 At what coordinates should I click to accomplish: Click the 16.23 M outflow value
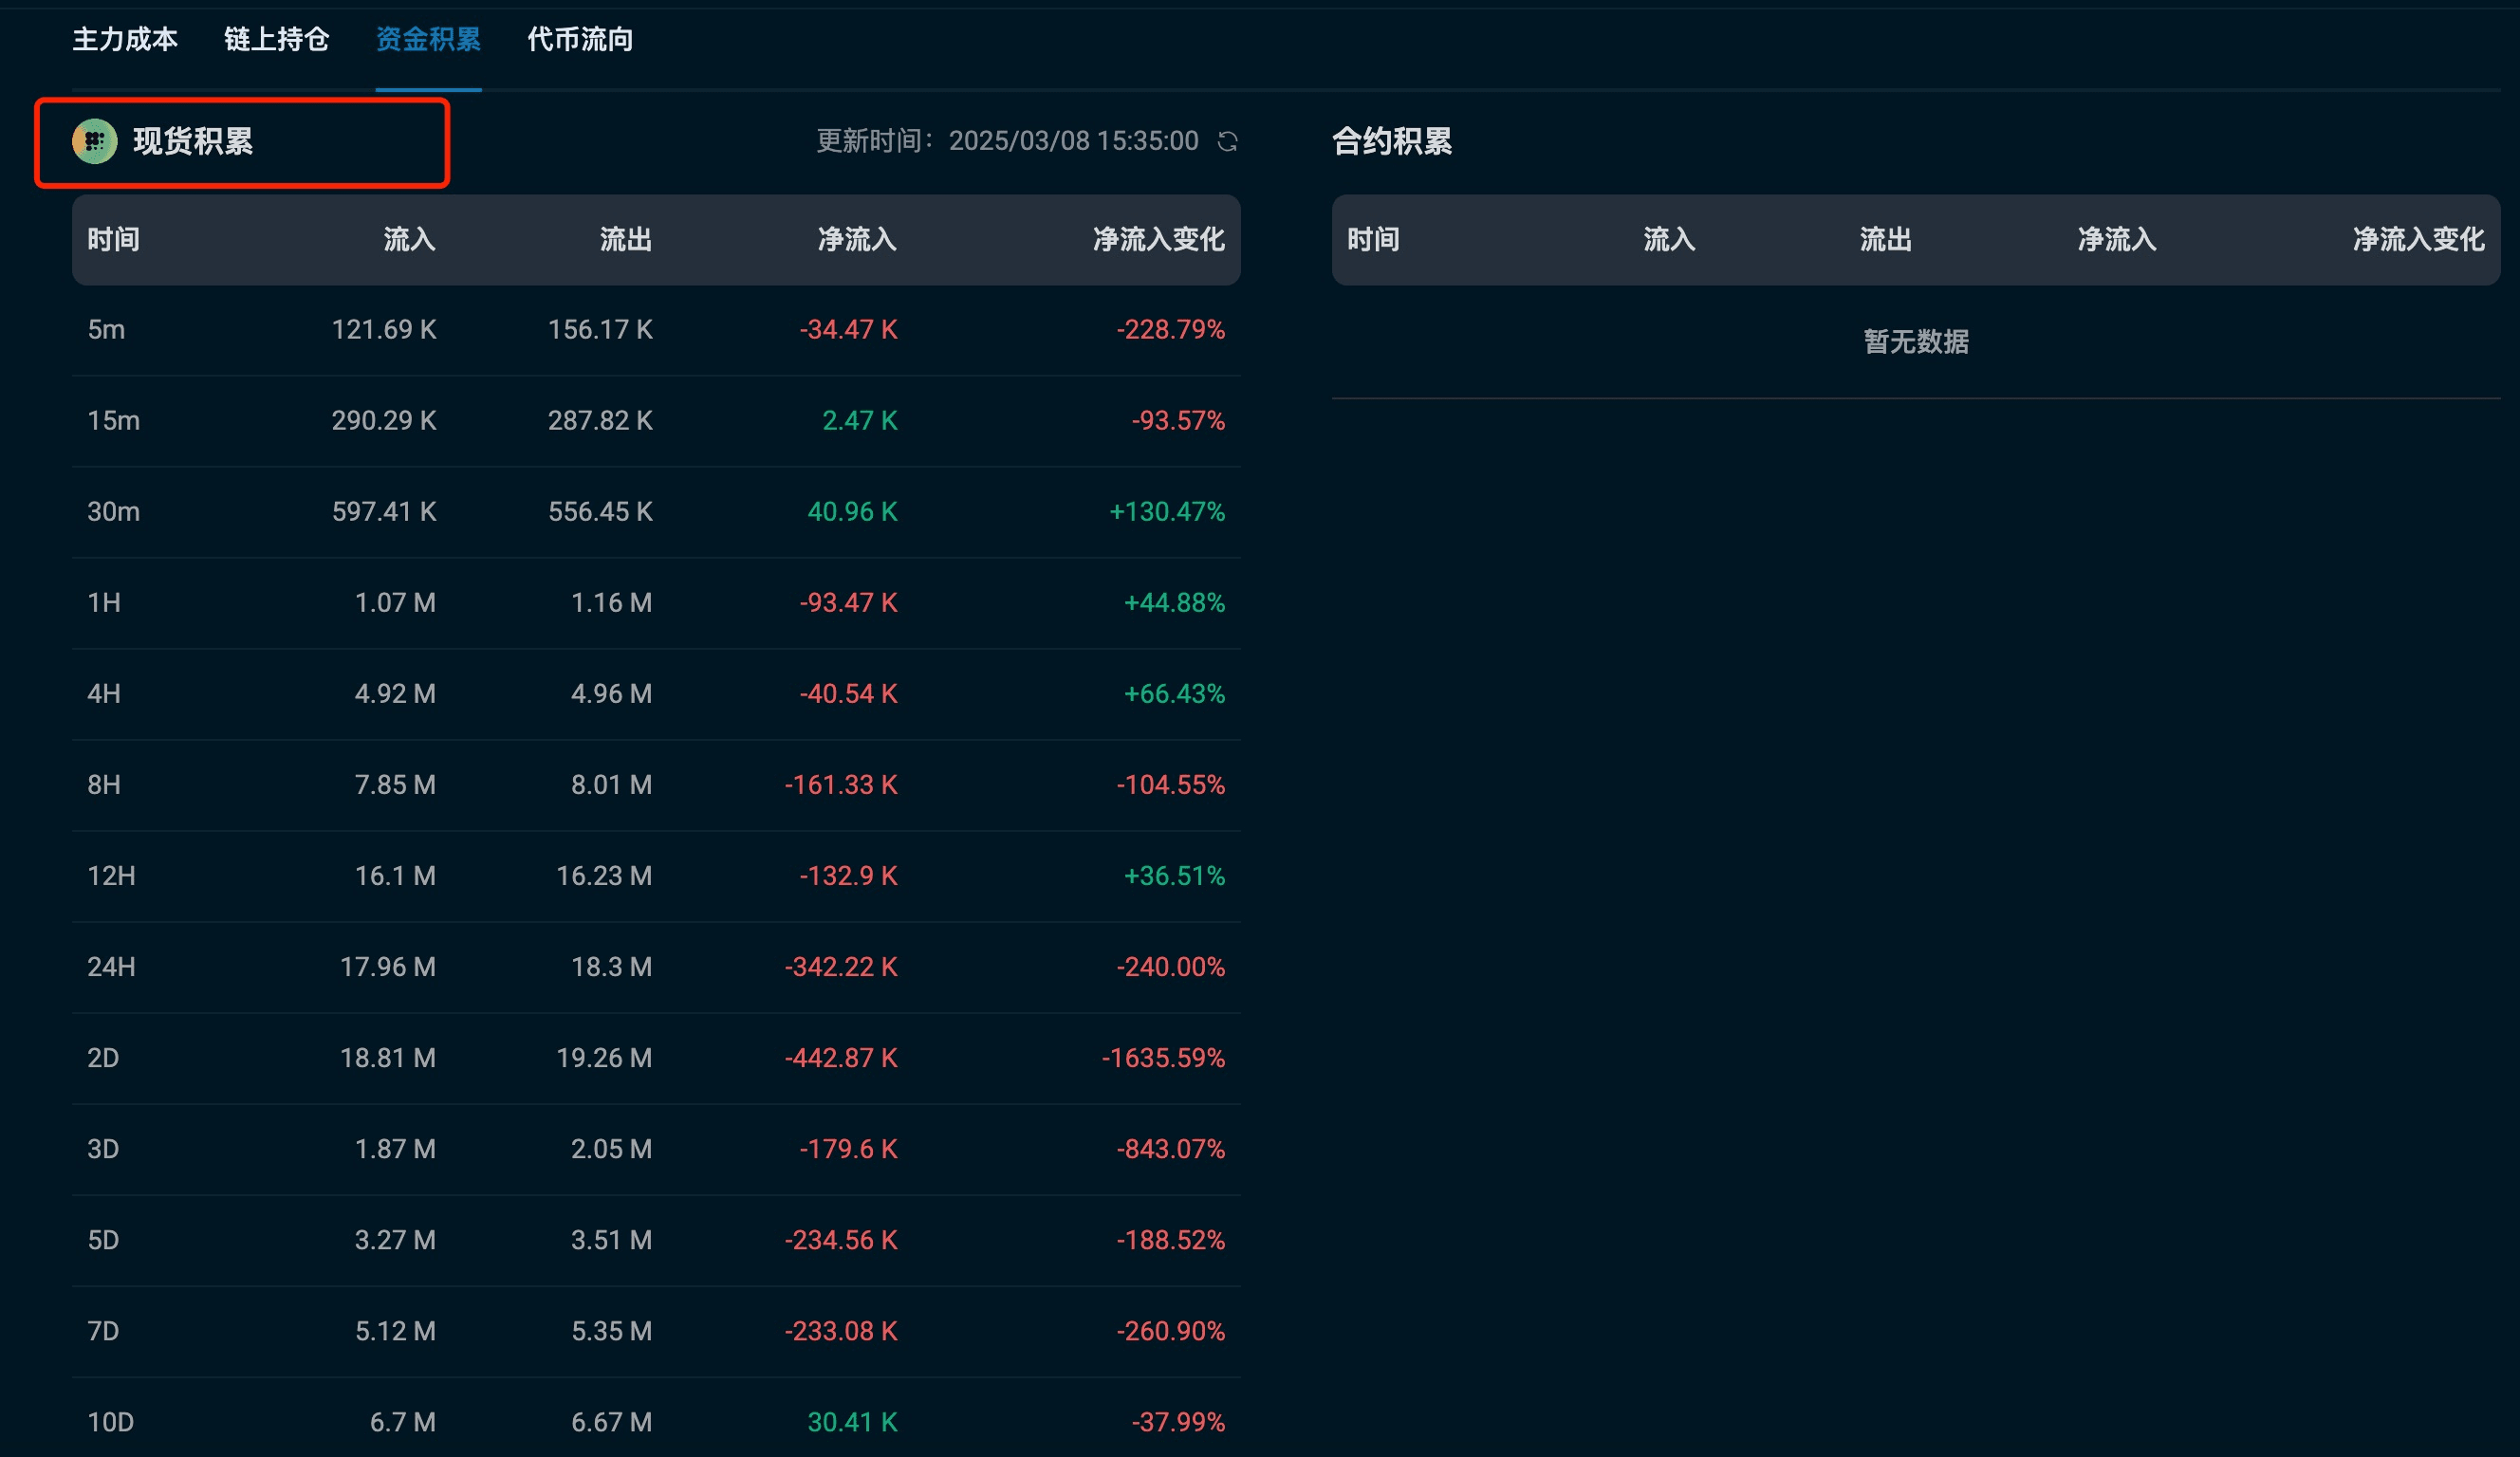[x=604, y=876]
